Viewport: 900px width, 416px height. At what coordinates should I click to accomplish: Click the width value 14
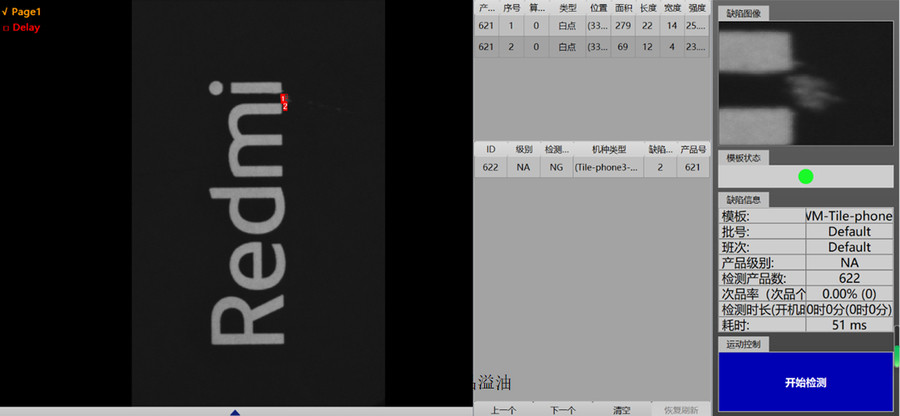[672, 26]
